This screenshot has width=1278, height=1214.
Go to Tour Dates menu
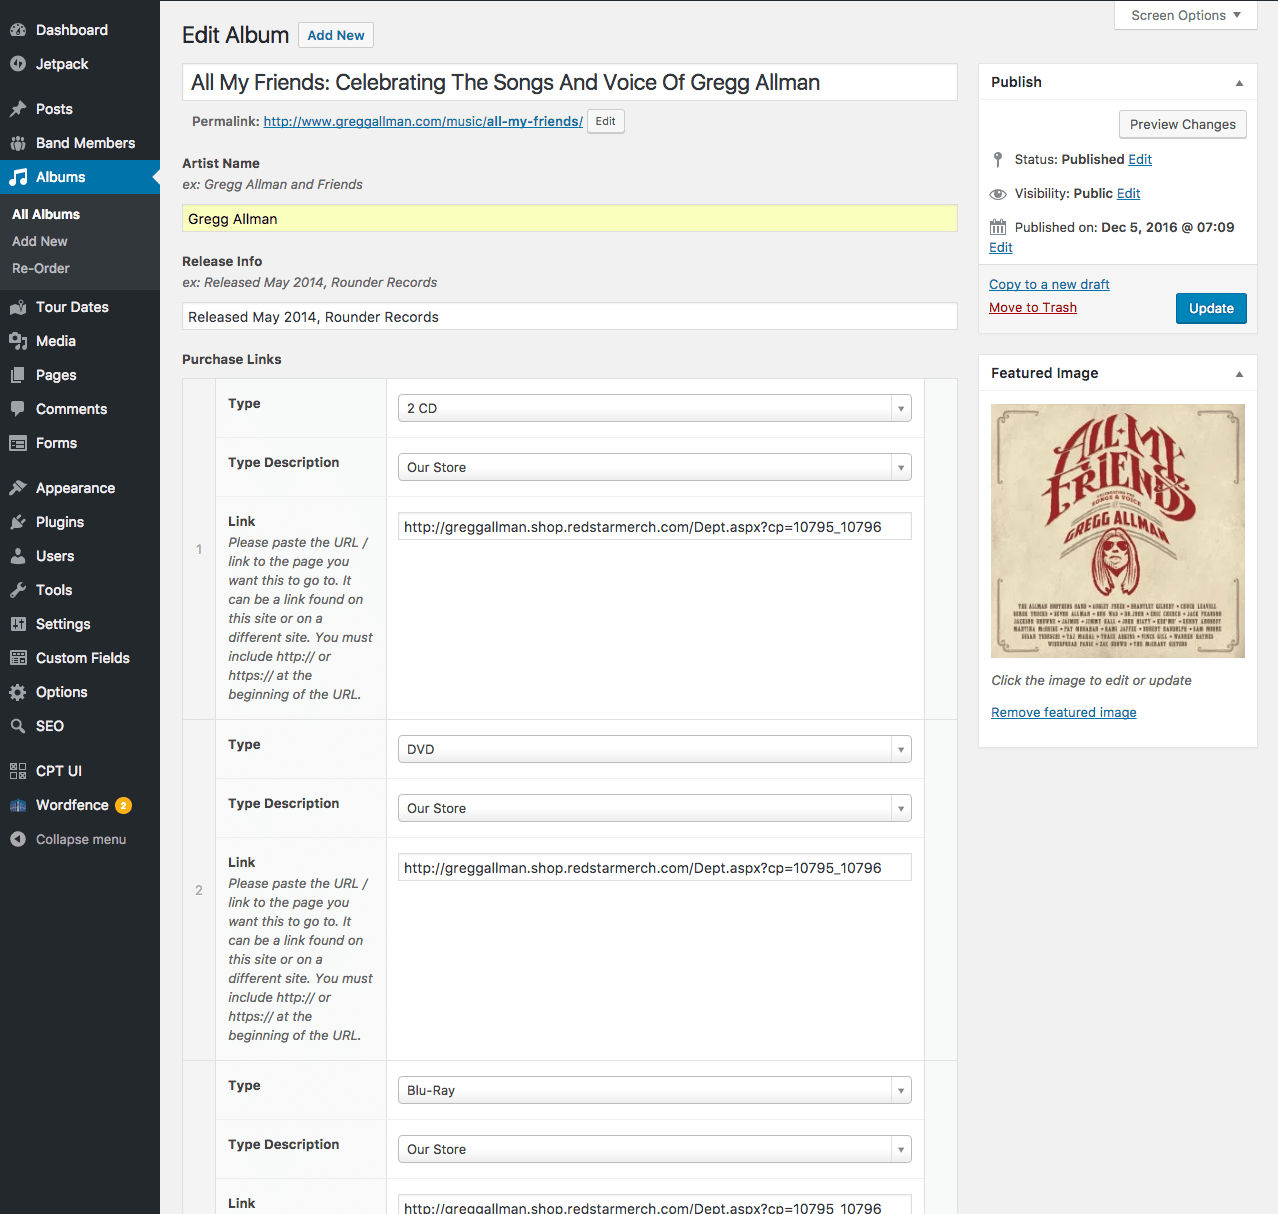point(80,307)
